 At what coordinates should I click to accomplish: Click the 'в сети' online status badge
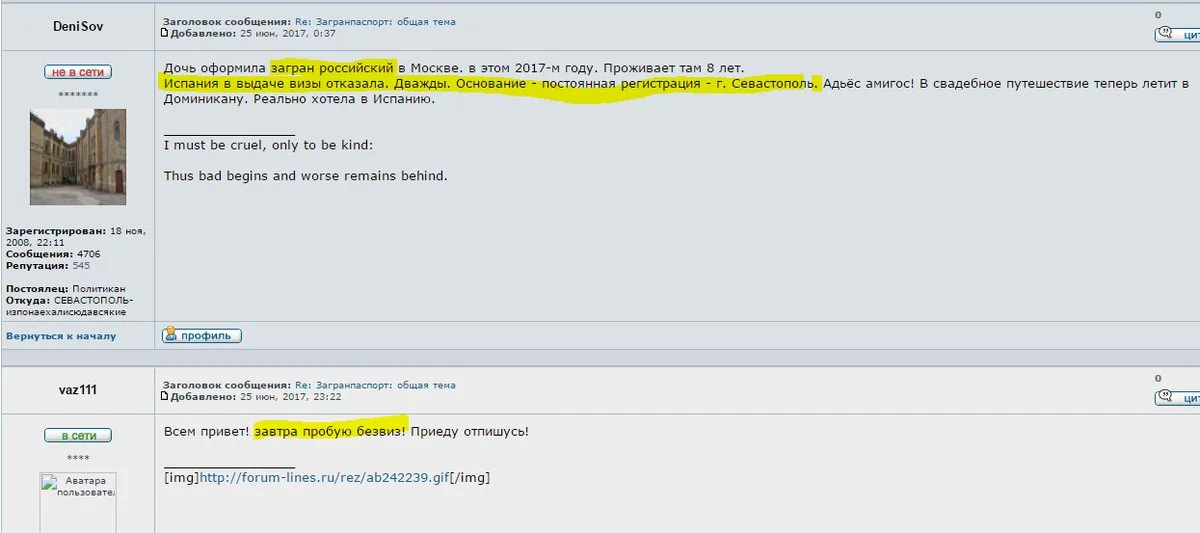78,436
